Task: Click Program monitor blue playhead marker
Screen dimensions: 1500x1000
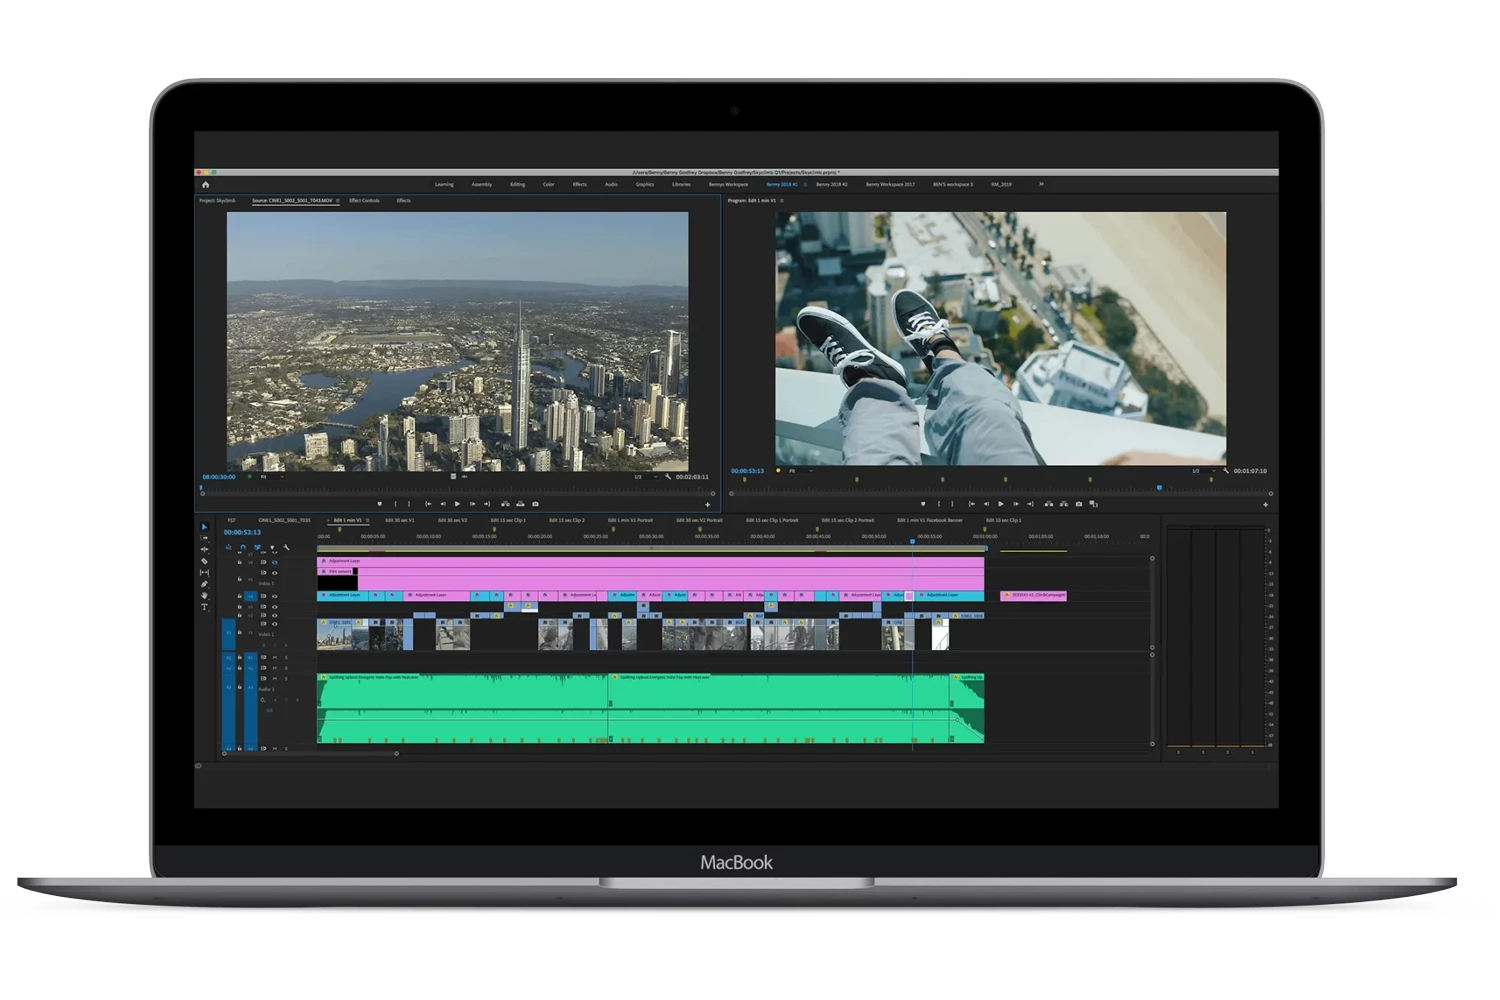Action: (x=1159, y=488)
